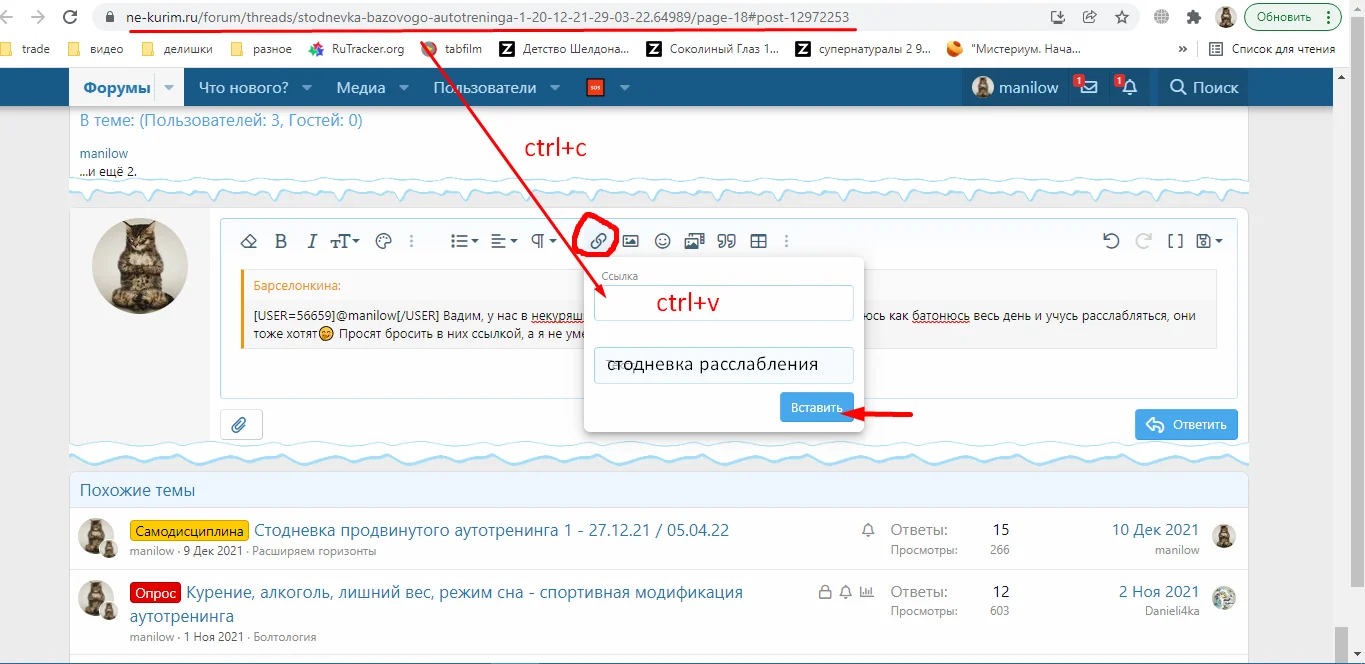
Task: Open more insert options after table
Action: pos(787,241)
